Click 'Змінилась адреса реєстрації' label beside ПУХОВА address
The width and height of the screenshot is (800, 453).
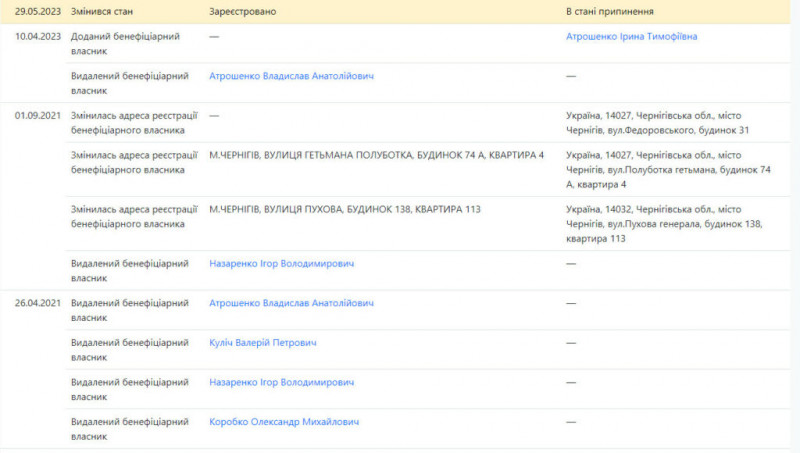coord(134,216)
